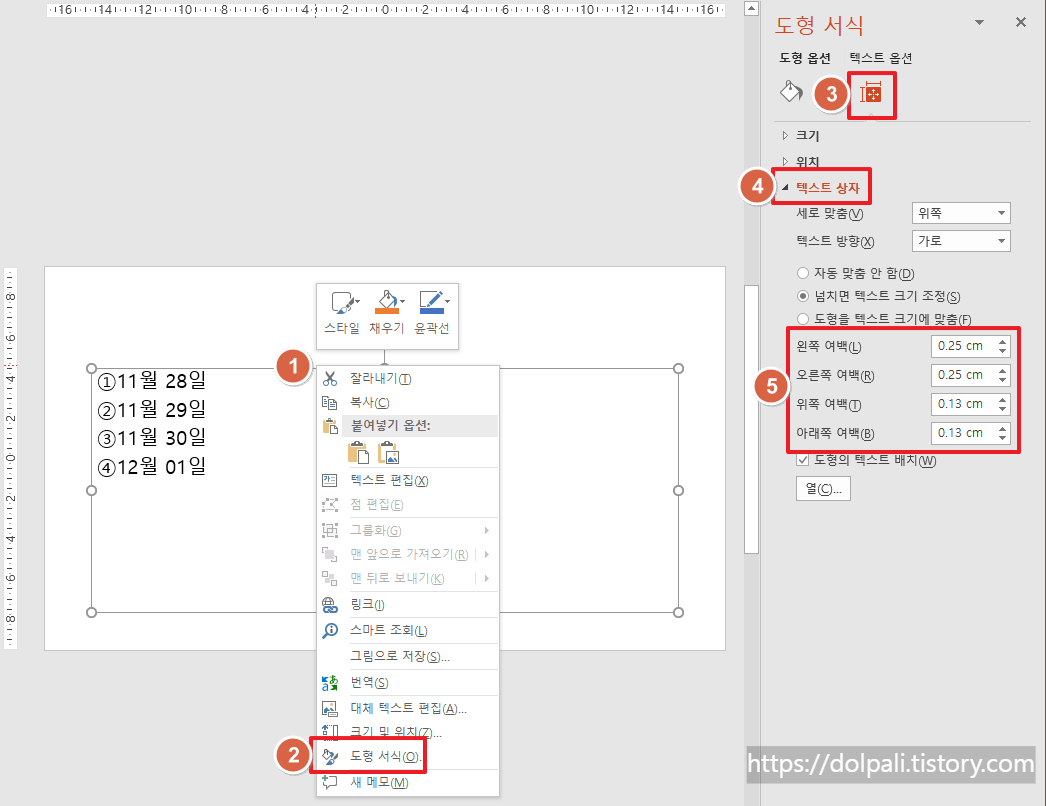Click the Smart Lookup magnifier icon

[330, 631]
